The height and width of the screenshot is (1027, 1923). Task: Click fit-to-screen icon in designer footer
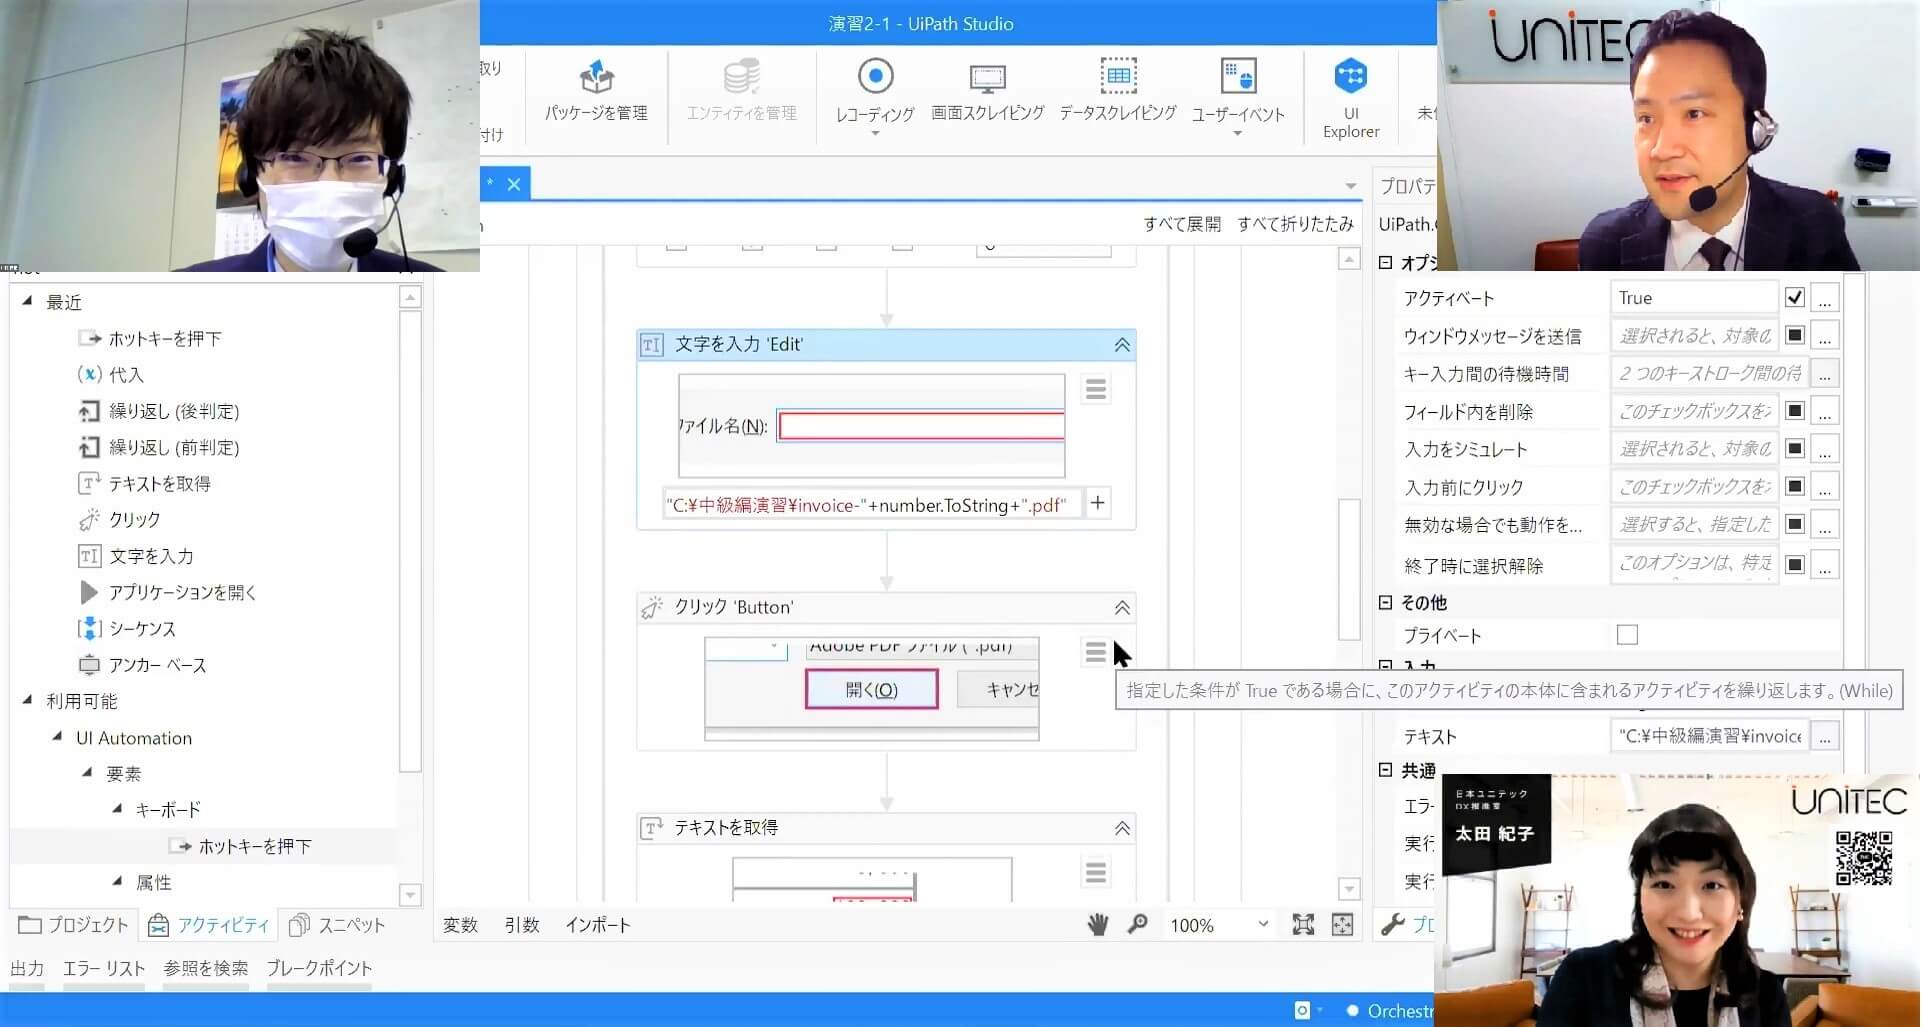pos(1303,924)
